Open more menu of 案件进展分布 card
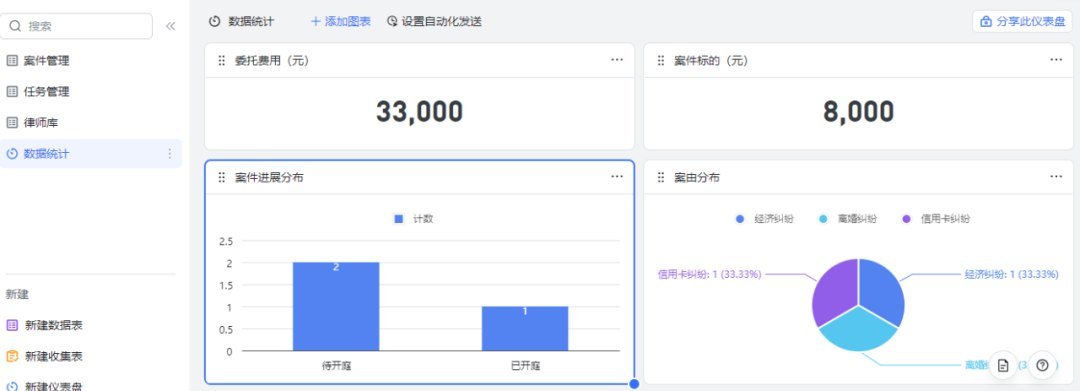 tap(616, 177)
